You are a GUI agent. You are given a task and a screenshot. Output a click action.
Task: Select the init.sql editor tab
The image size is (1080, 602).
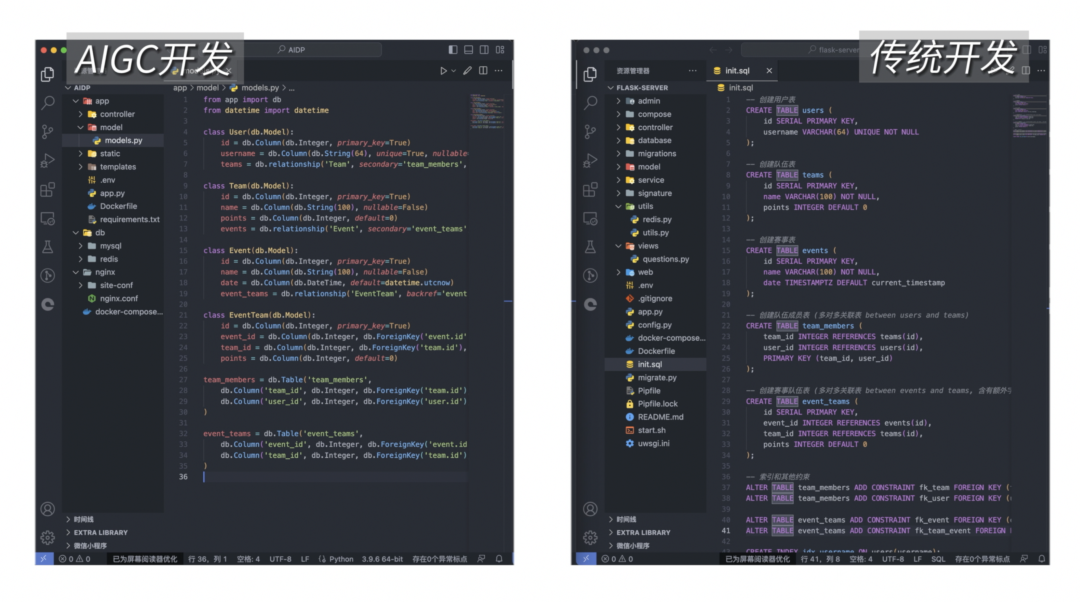click(741, 70)
